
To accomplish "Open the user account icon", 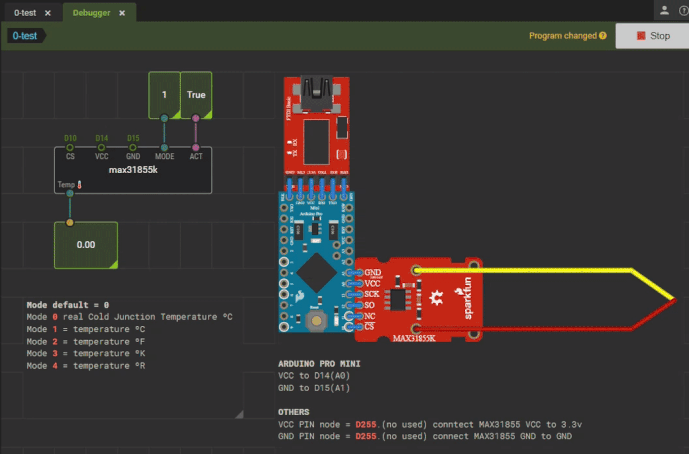I will click(x=664, y=10).
